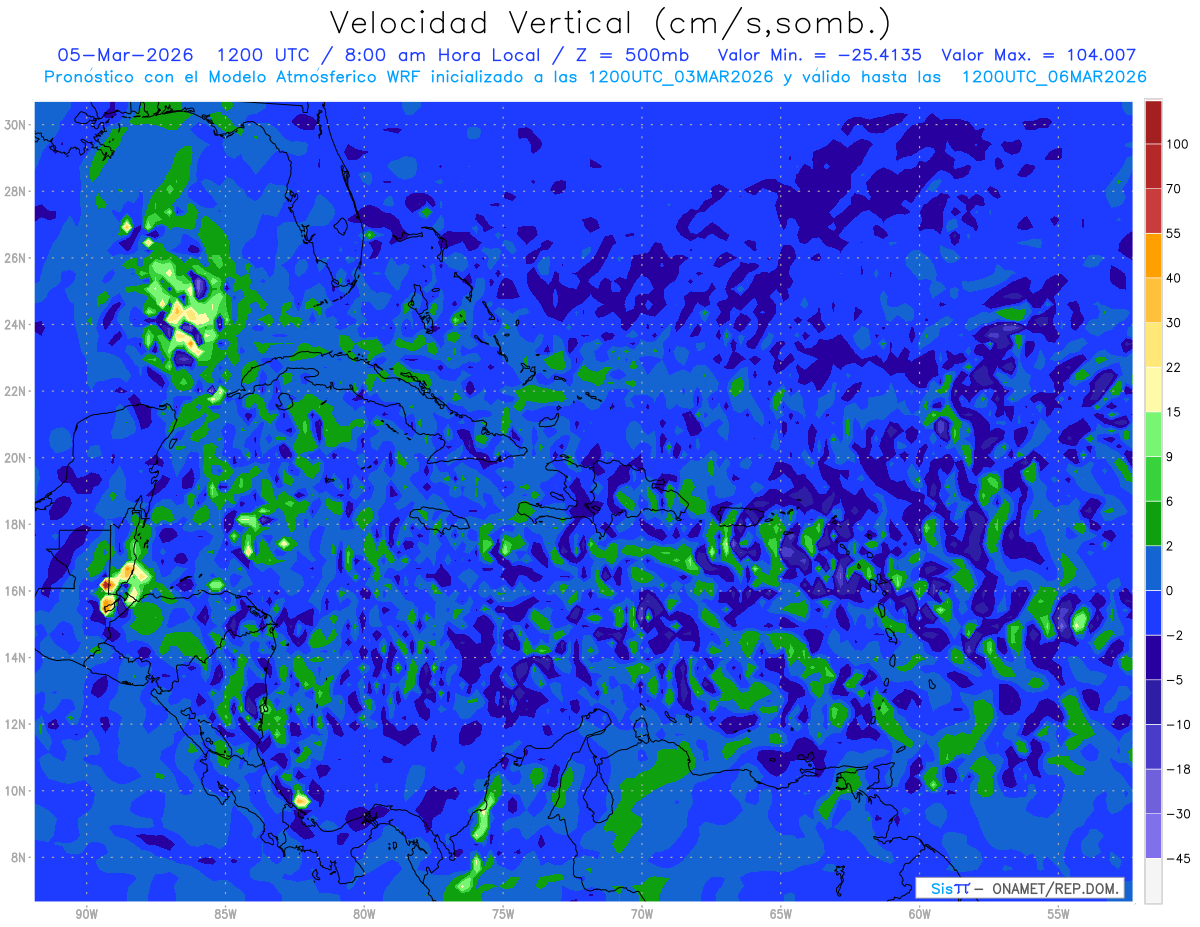Click the colorbar label '100'
The image size is (1200, 927).
pyautogui.click(x=1177, y=144)
